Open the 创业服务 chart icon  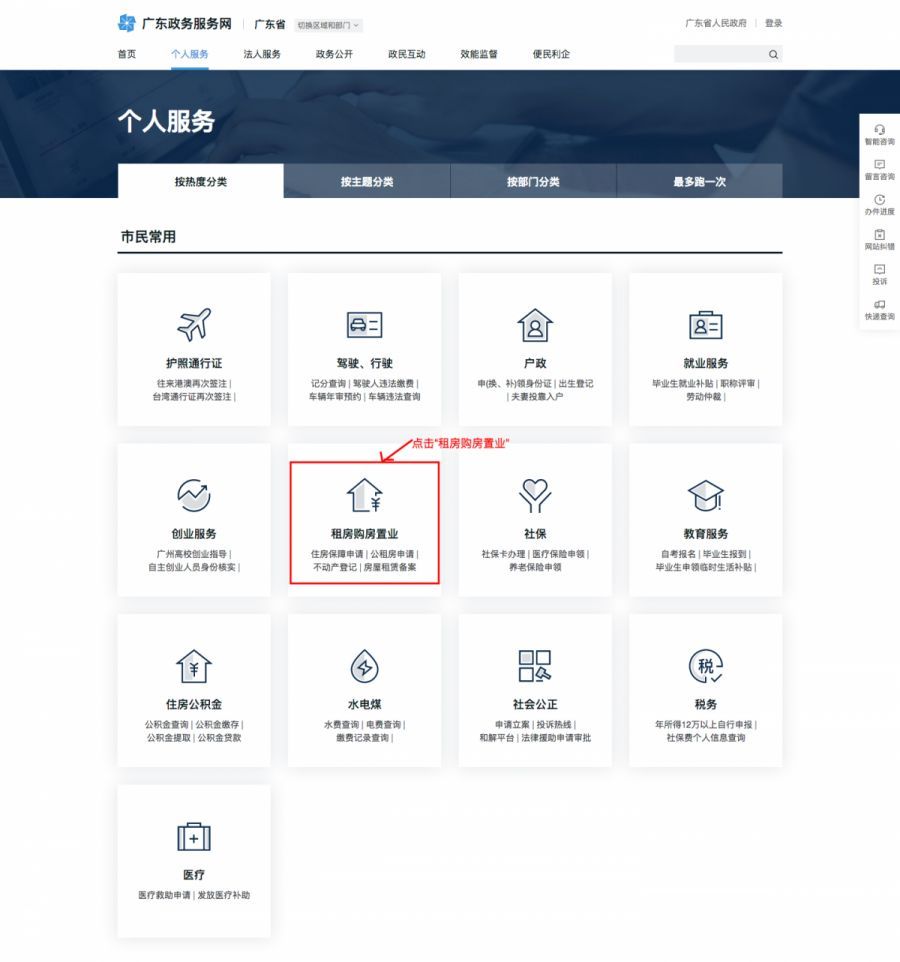pos(193,495)
